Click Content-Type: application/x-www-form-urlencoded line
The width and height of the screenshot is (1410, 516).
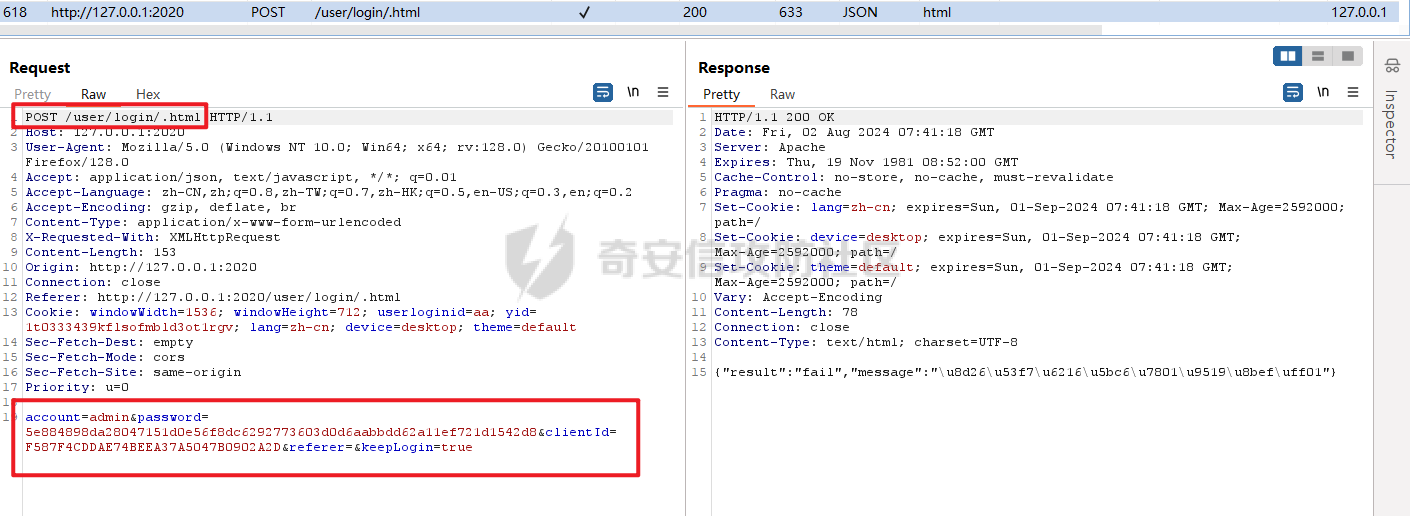click(x=213, y=222)
